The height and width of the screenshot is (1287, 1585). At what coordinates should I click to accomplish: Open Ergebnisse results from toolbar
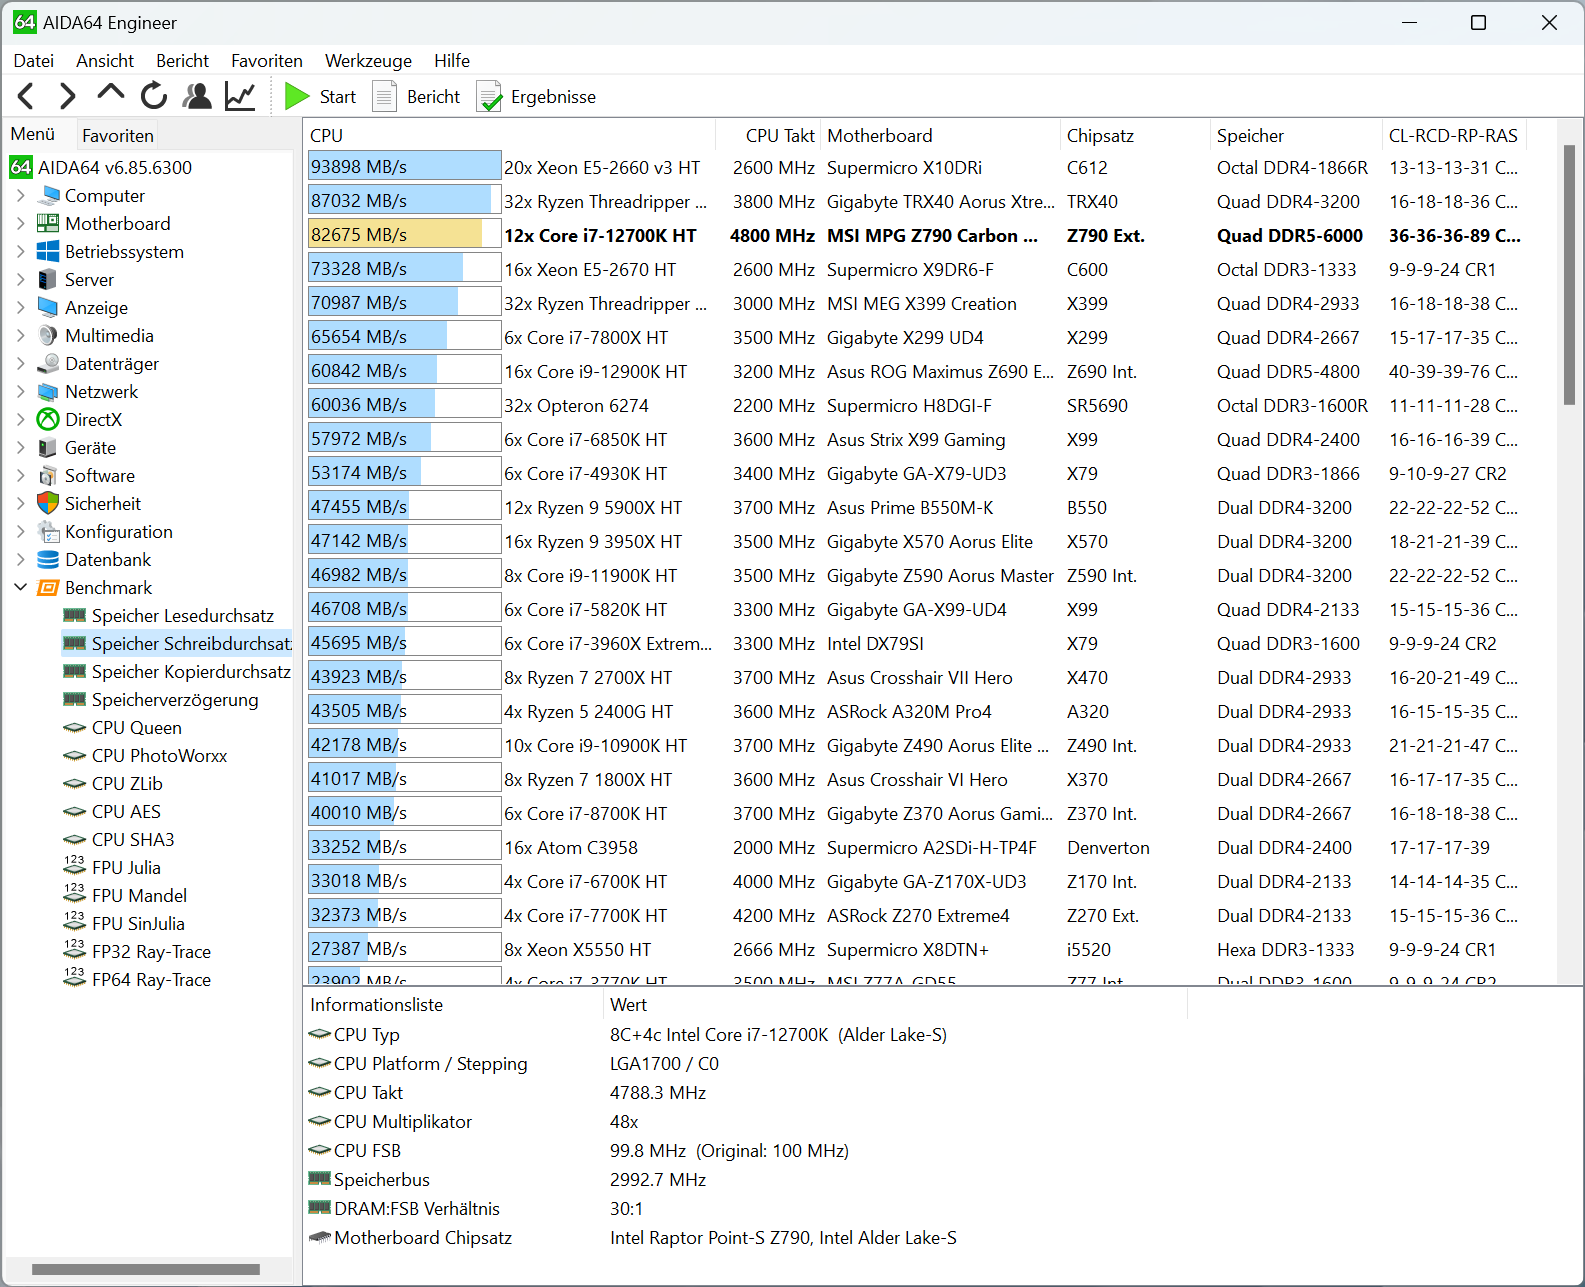click(x=537, y=97)
